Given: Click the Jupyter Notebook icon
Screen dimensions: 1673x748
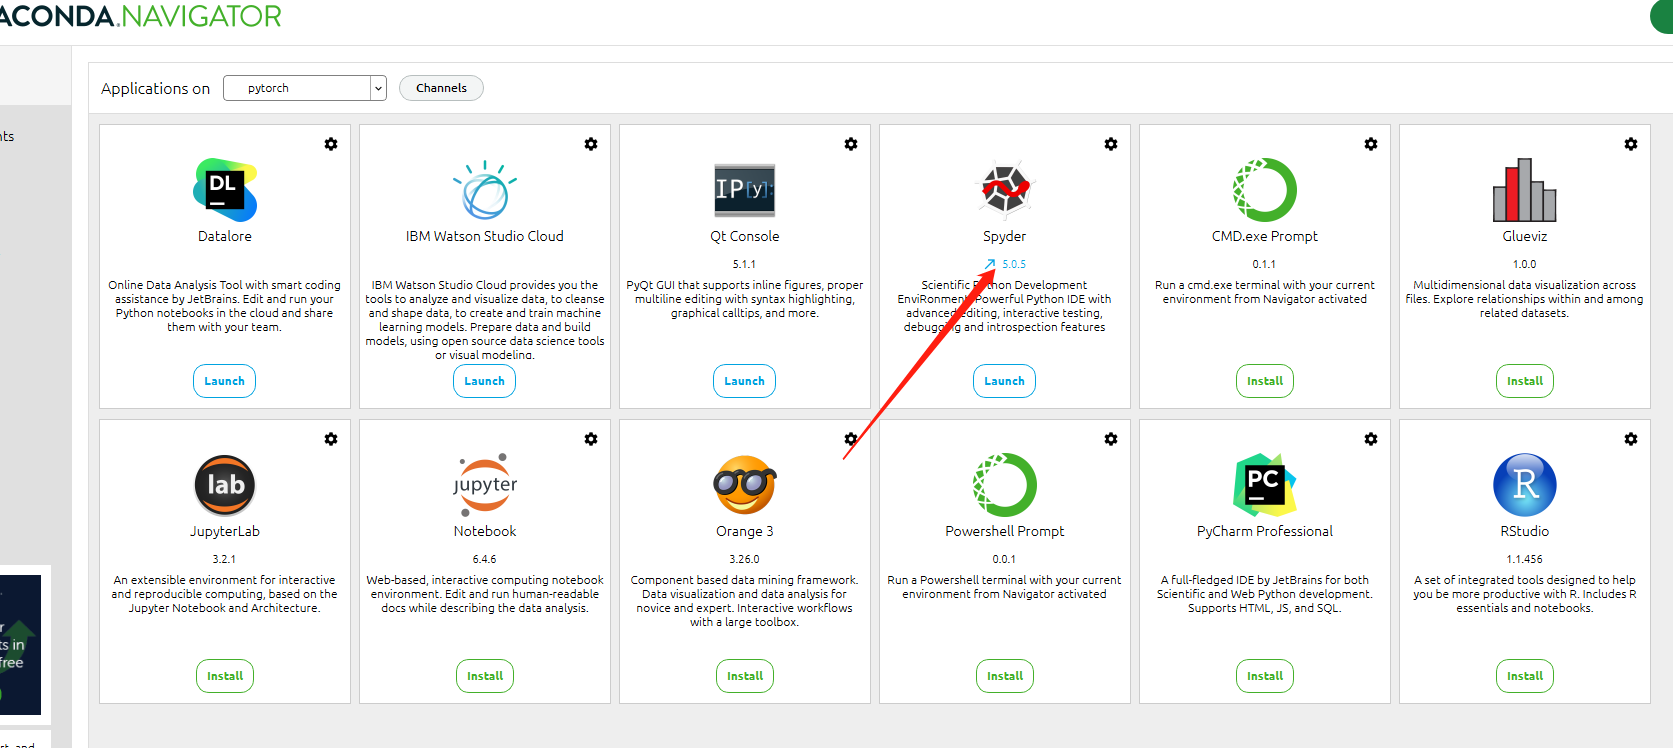Looking at the screenshot, I should (x=485, y=485).
